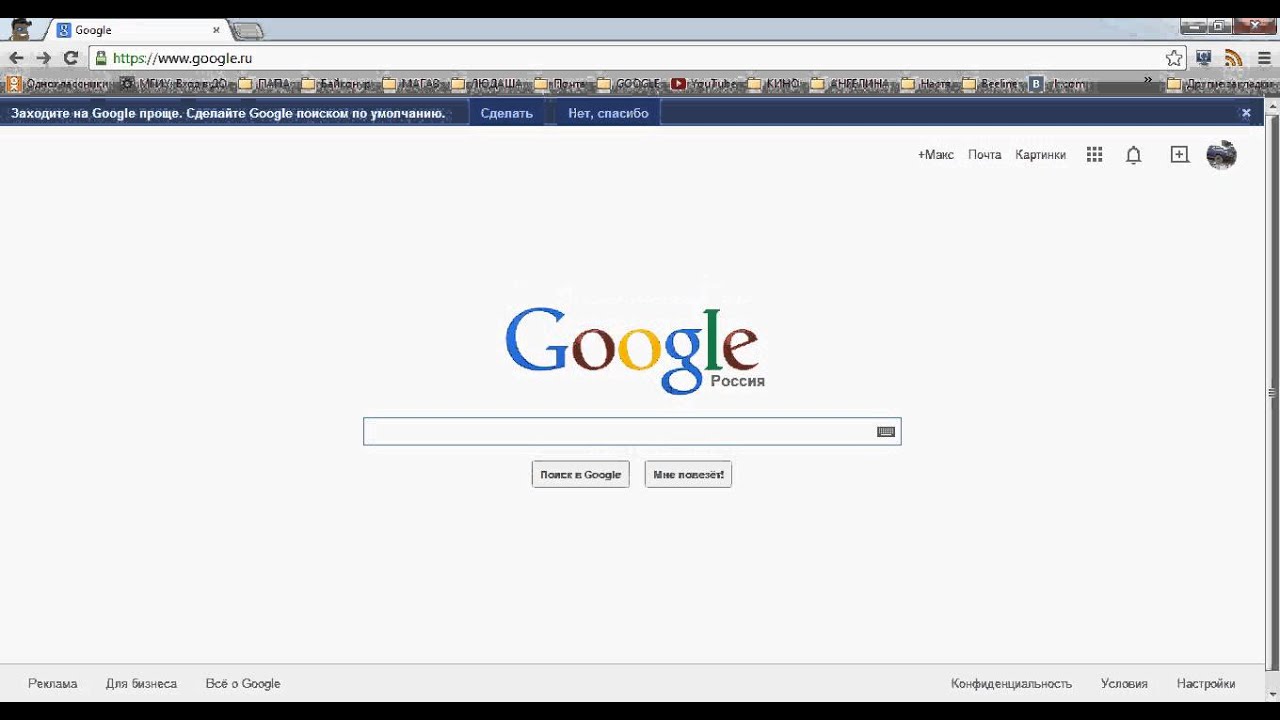Expand the Настя bookmarks folder
The width and height of the screenshot is (1280, 720).
point(928,84)
